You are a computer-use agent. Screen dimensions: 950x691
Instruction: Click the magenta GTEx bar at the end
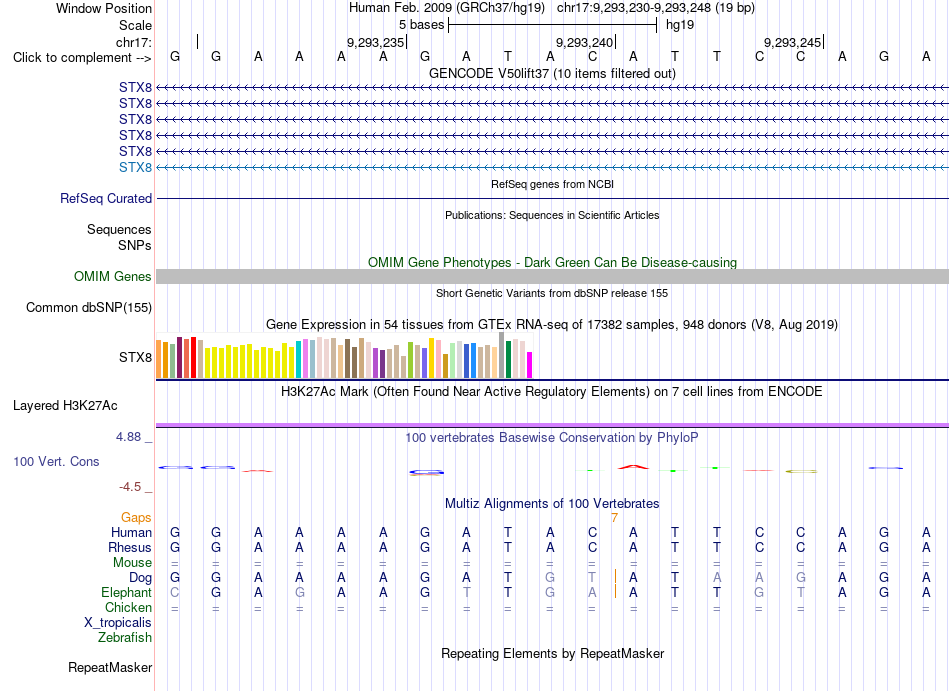pos(530,365)
